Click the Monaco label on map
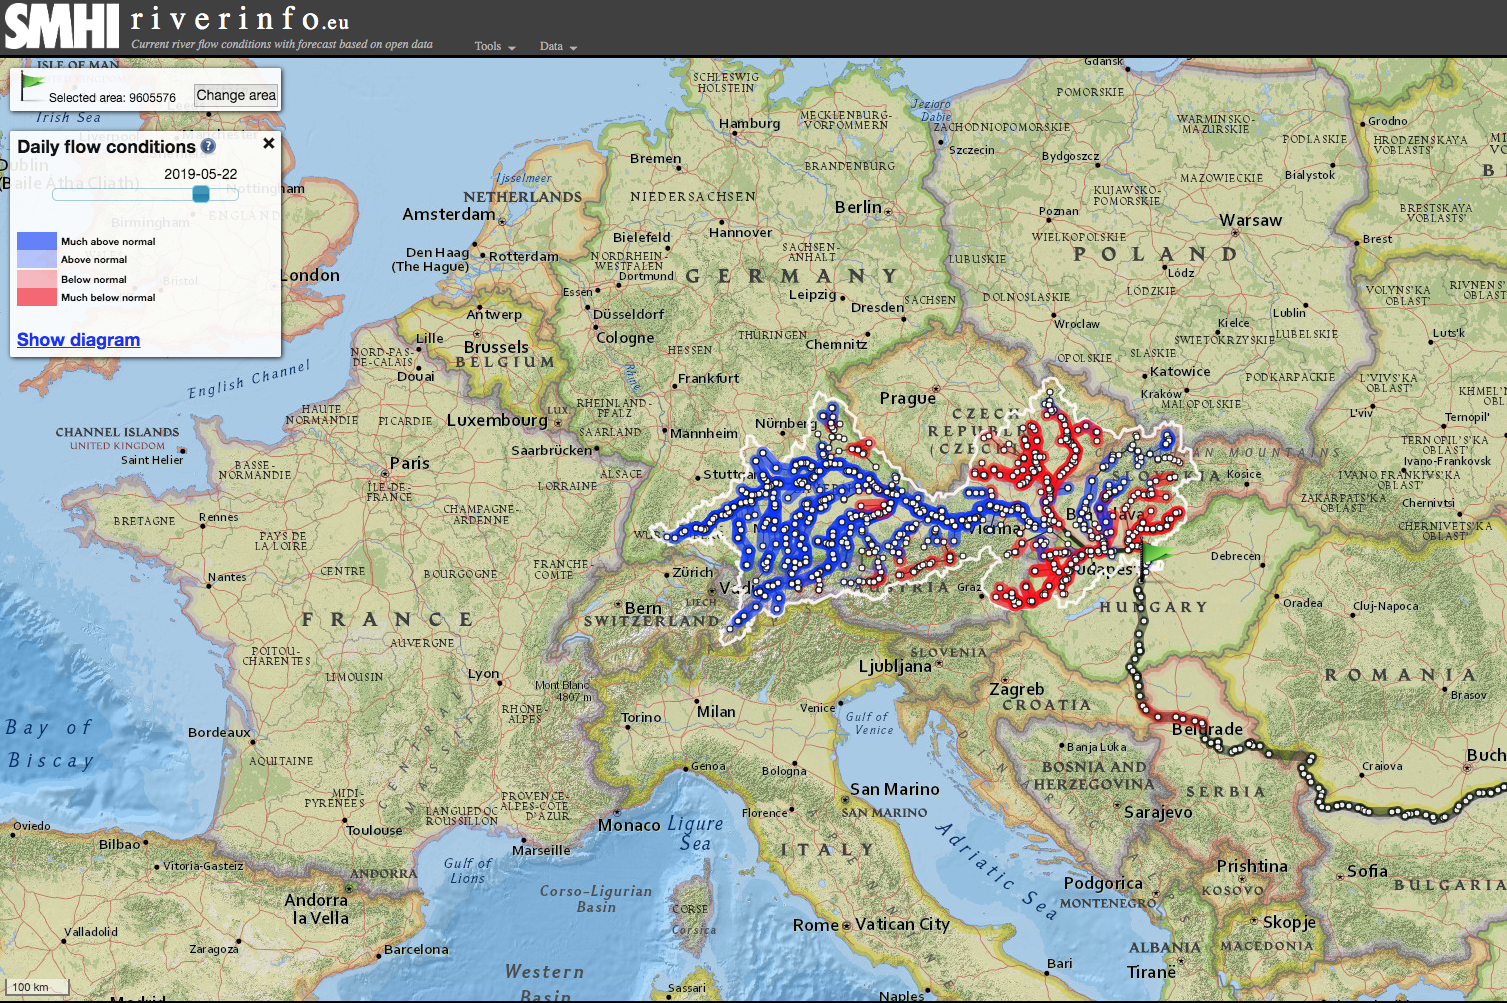 click(x=629, y=825)
